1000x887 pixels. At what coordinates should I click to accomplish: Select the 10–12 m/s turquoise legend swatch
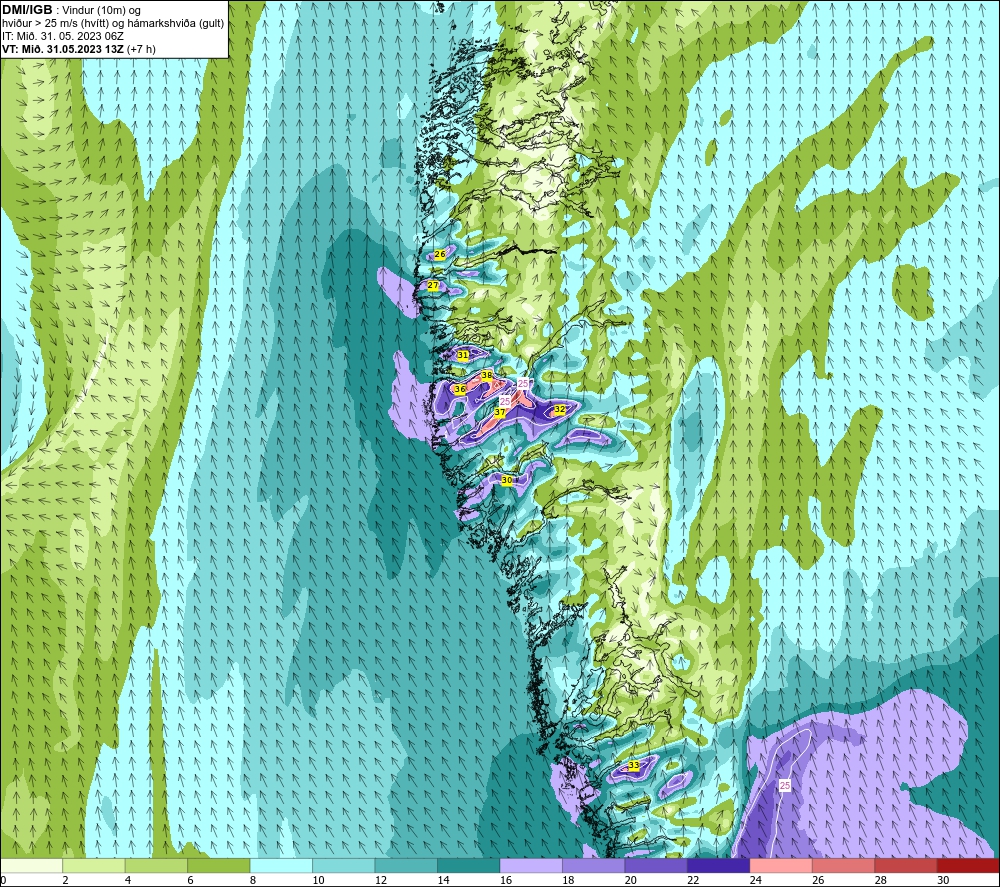point(344,865)
